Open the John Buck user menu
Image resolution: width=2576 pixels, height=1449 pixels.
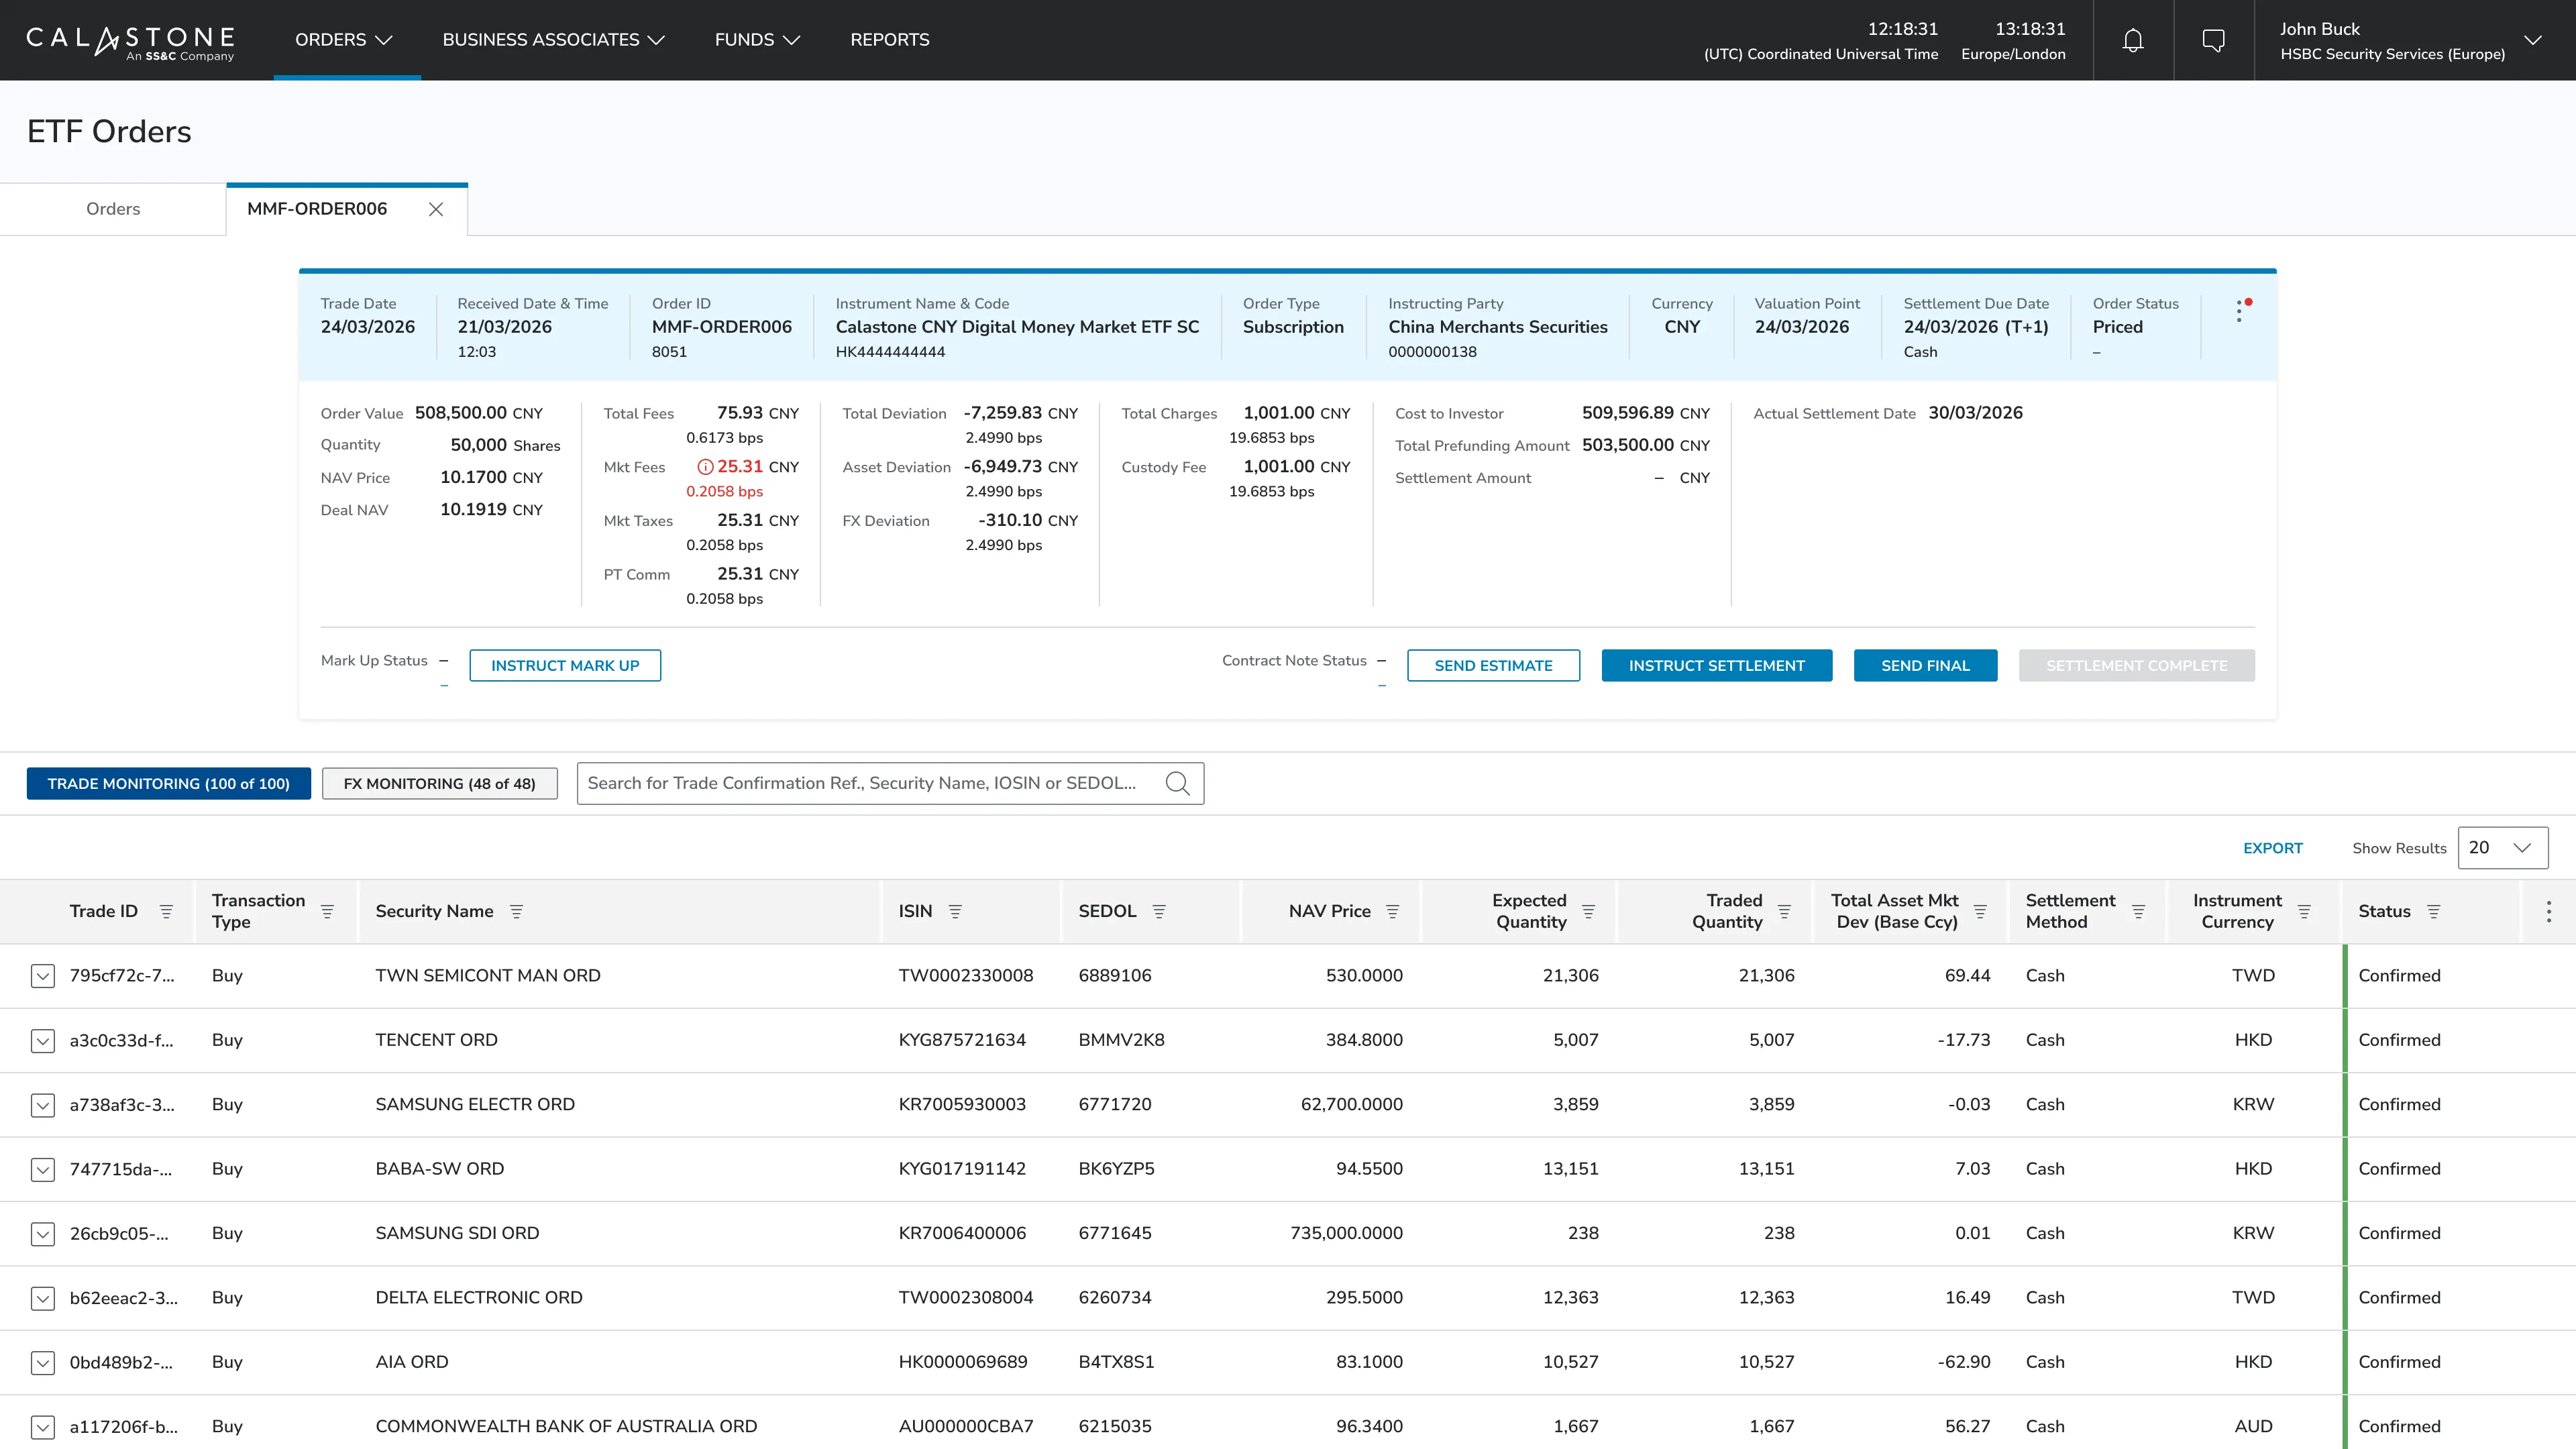2414,40
